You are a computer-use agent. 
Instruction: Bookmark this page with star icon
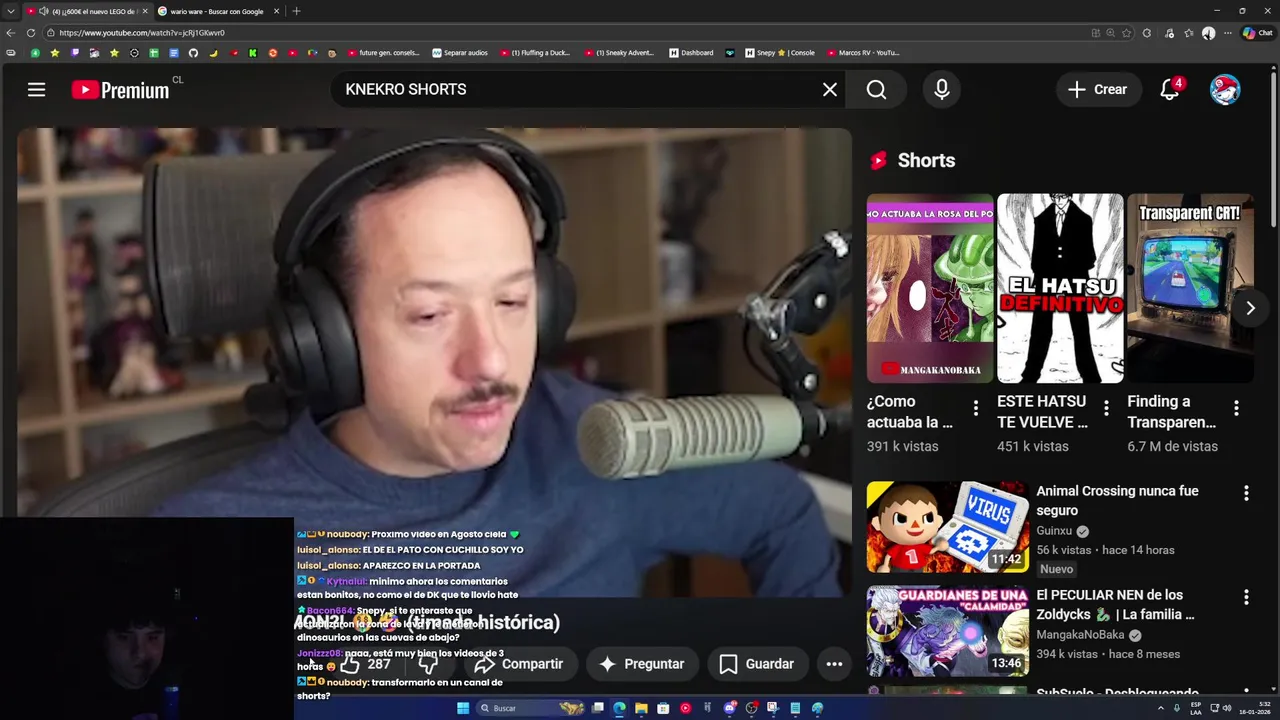1126,33
